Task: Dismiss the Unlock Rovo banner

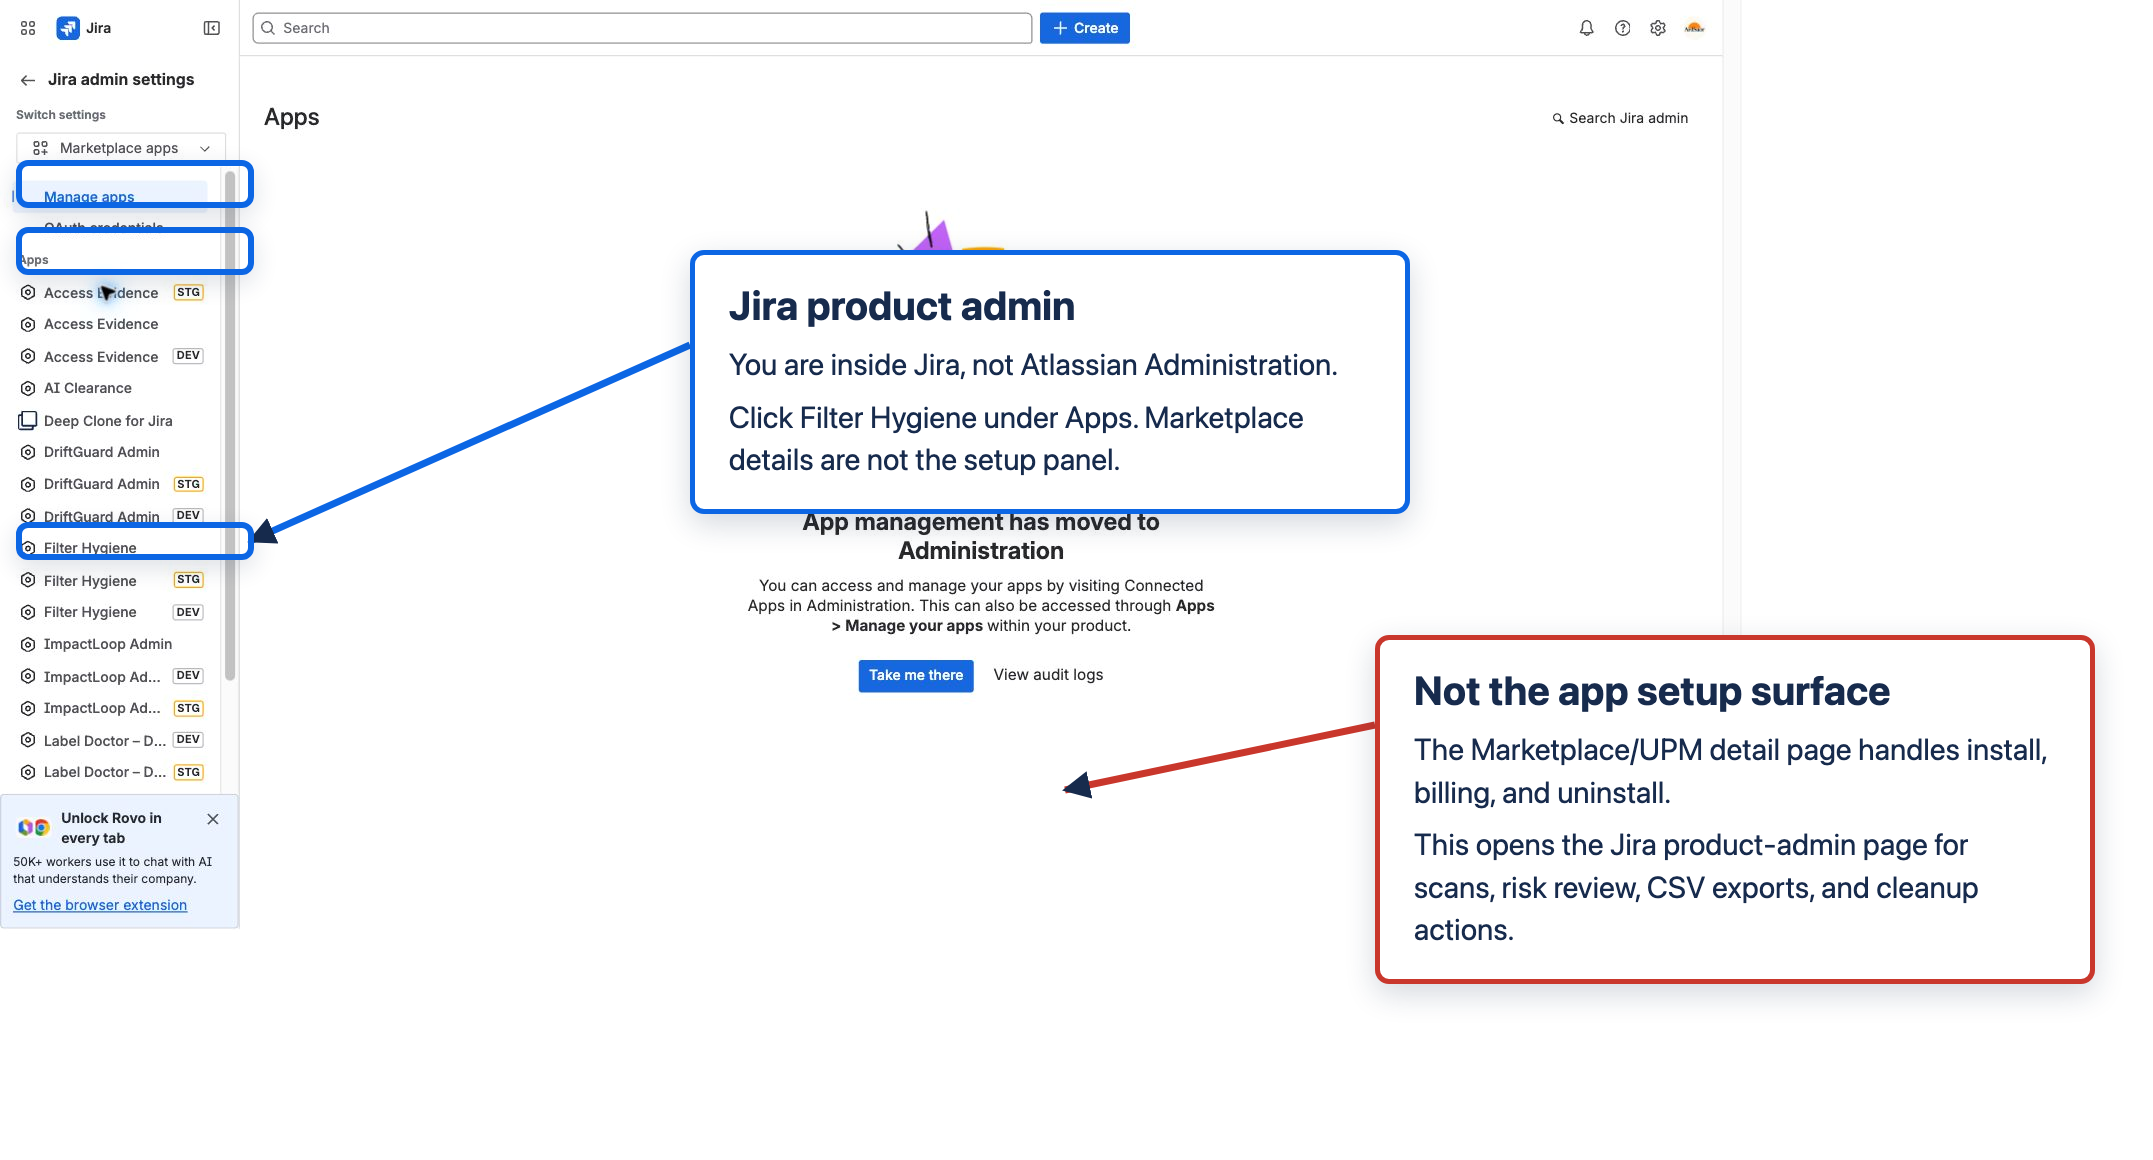Action: pos(213,819)
